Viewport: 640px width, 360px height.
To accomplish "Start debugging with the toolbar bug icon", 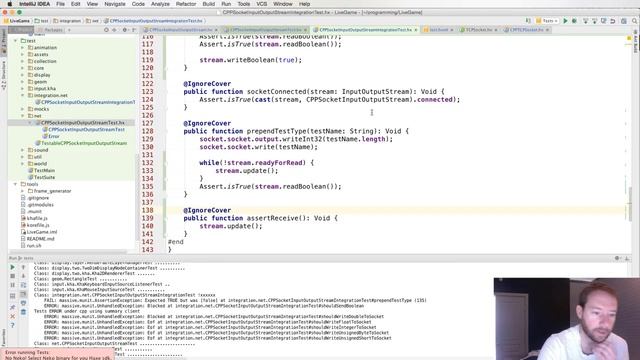I will click(574, 21).
